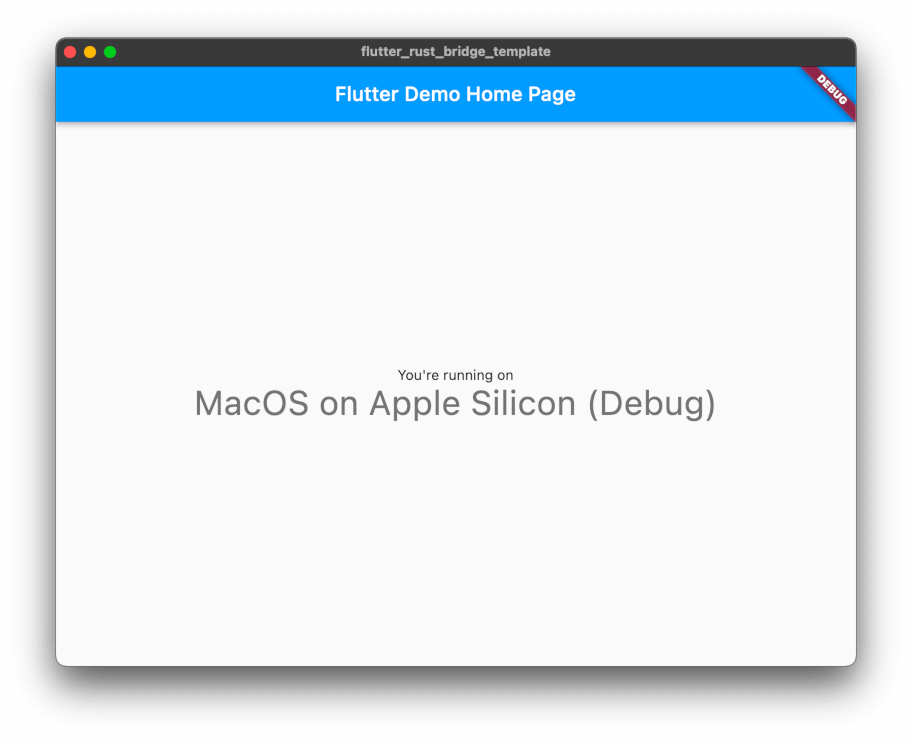Select the 'You're running on' text label
912x740 pixels.
coord(455,375)
